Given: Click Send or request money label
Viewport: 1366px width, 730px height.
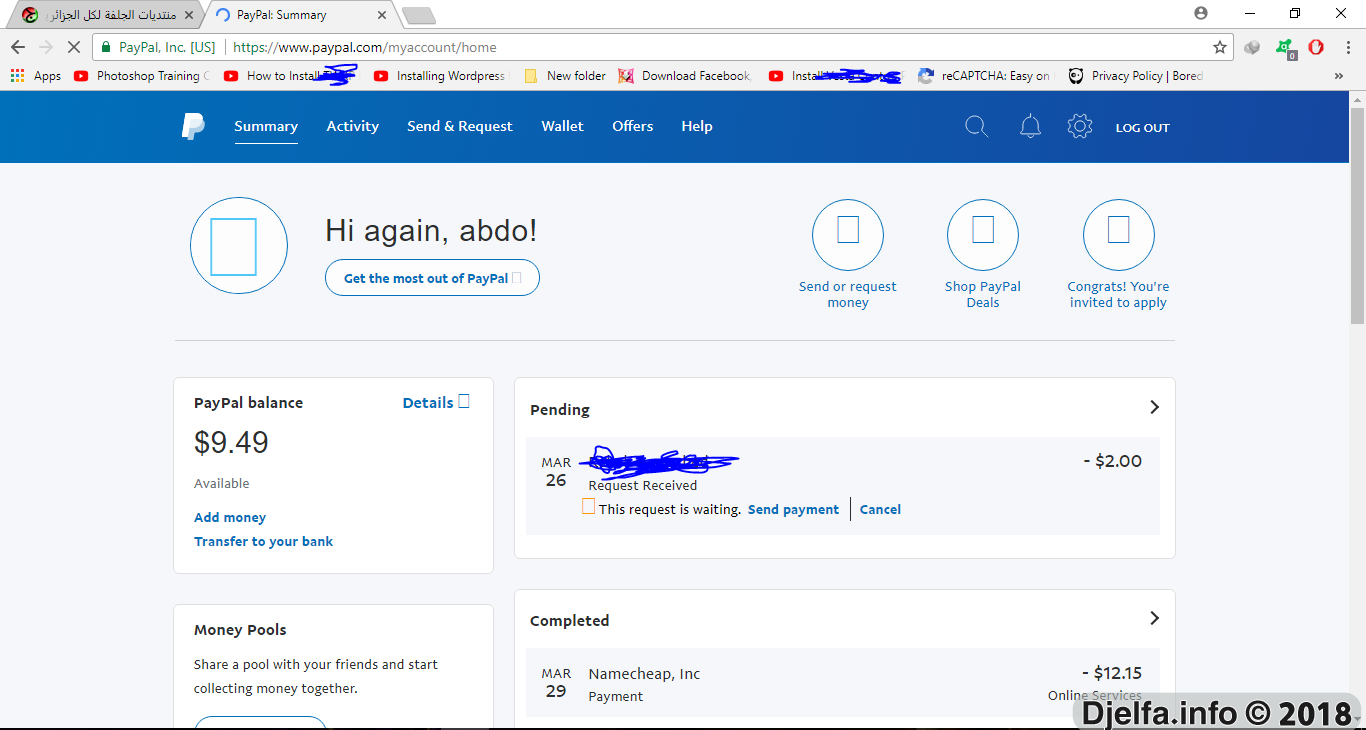Looking at the screenshot, I should pyautogui.click(x=848, y=294).
